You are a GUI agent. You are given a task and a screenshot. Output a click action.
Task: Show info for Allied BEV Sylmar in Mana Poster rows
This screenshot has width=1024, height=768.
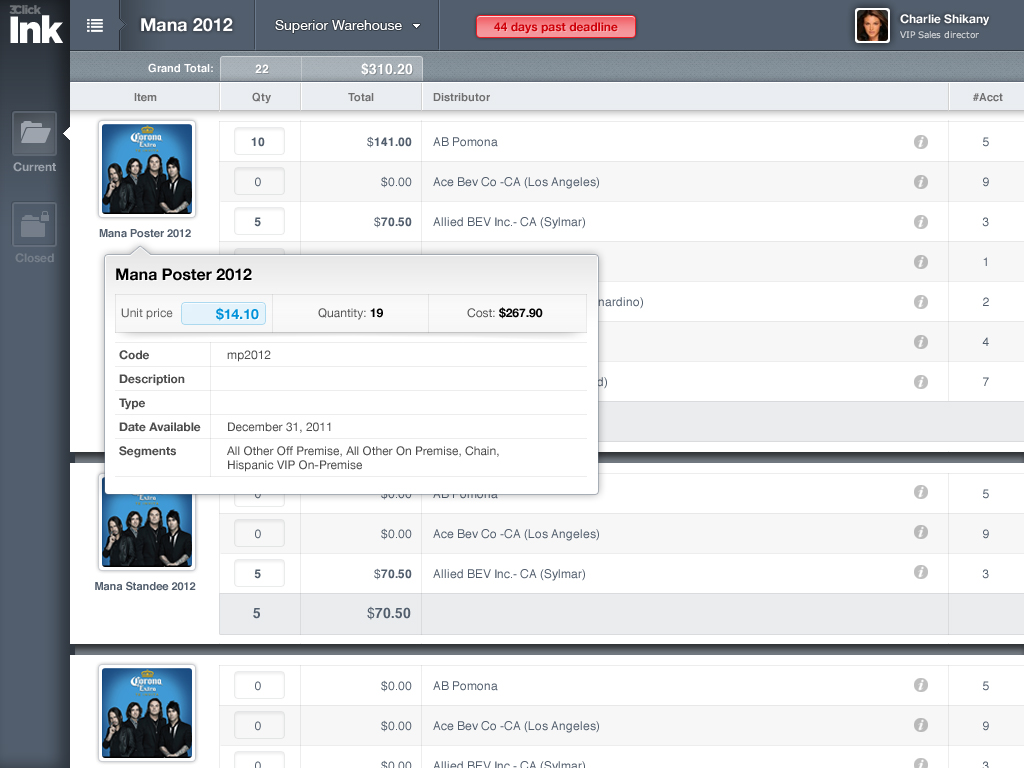[921, 222]
